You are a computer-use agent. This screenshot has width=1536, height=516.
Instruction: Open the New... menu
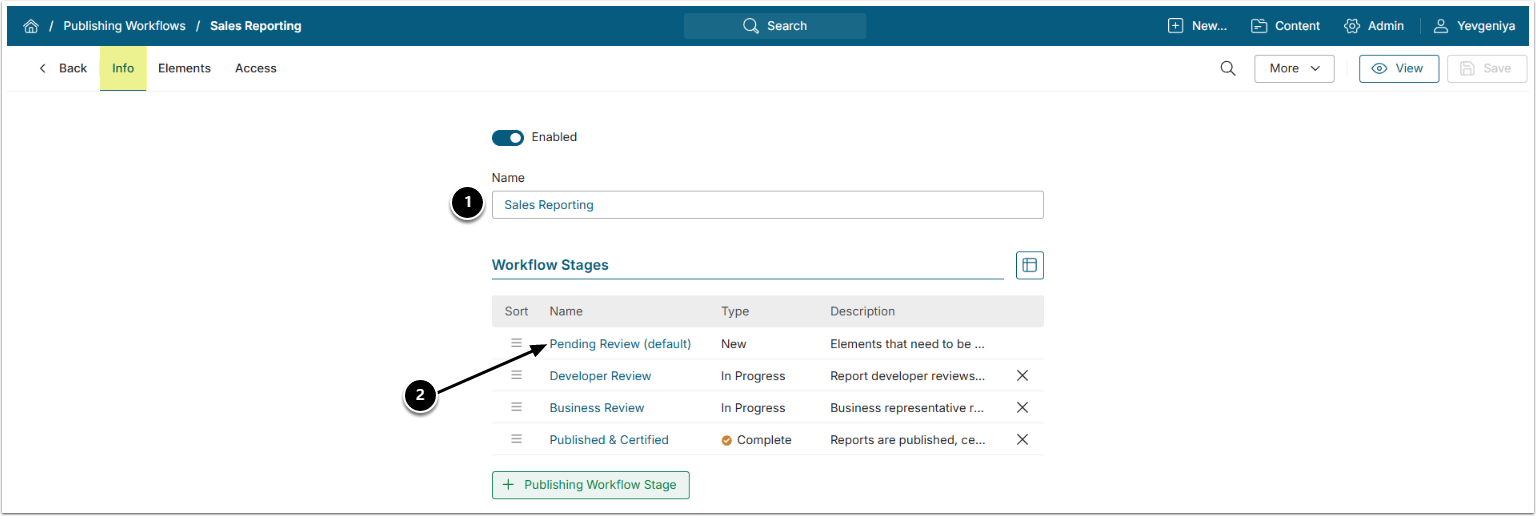point(1197,26)
